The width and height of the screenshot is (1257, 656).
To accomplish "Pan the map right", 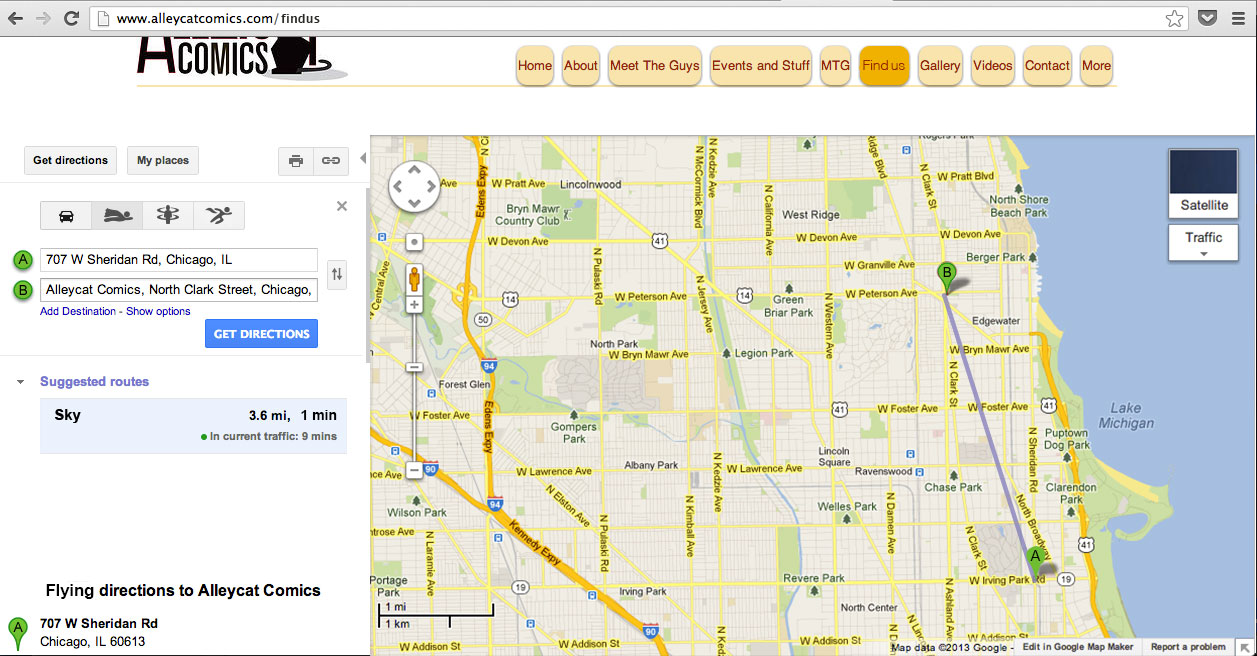I will pyautogui.click(x=431, y=186).
